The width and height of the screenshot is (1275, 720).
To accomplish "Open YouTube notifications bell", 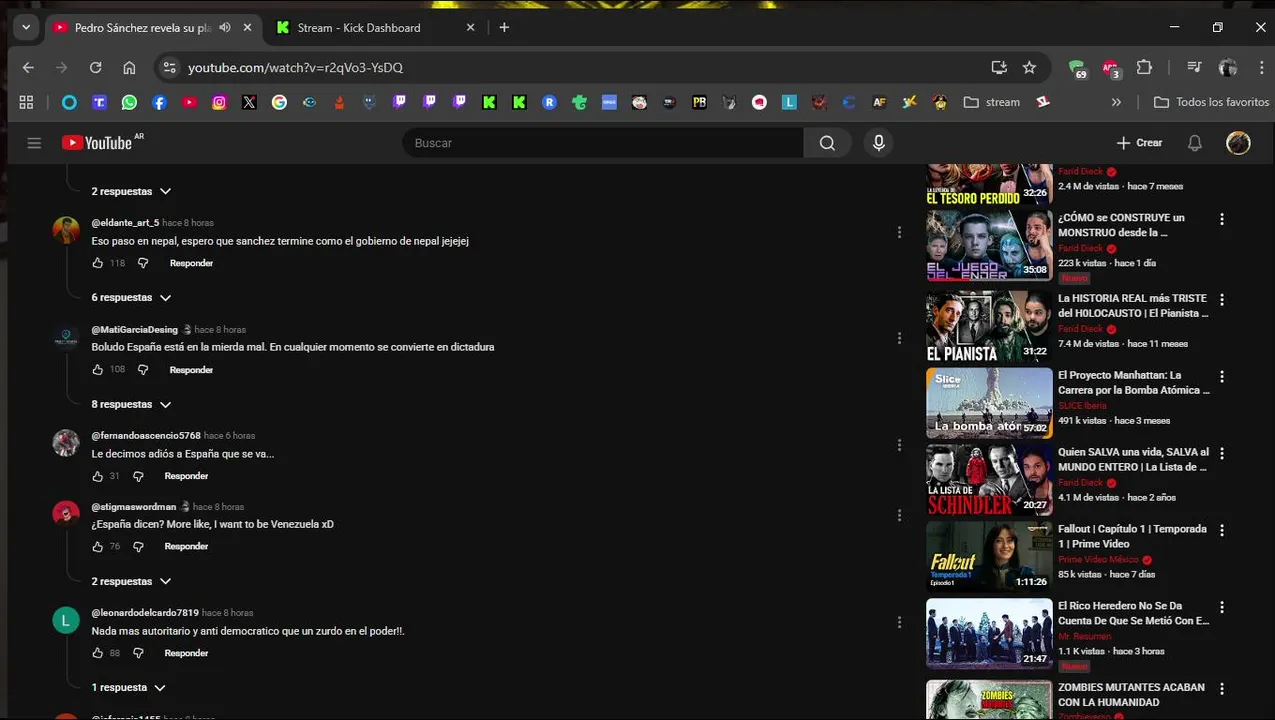I will coord(1194,143).
